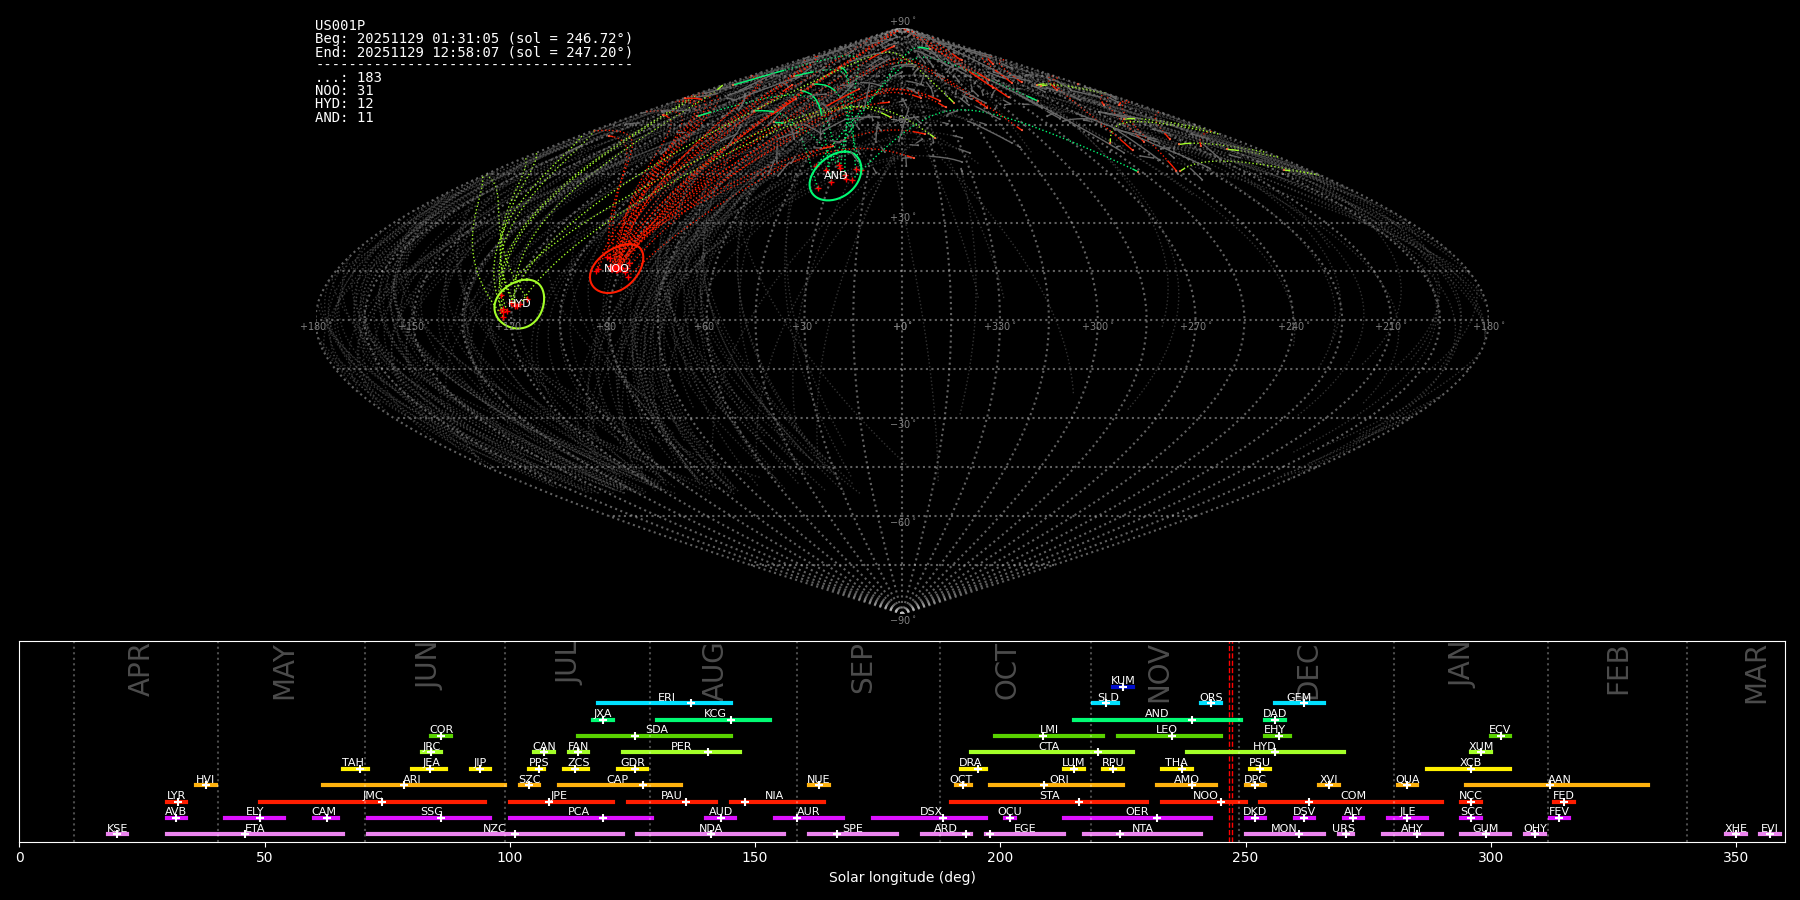The height and width of the screenshot is (900, 1800).
Task: Select the LMI shower label
Action: click(x=1049, y=730)
